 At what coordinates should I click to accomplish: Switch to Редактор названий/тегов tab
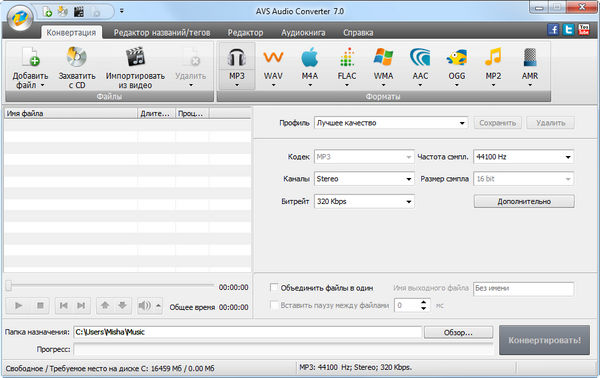tap(162, 33)
